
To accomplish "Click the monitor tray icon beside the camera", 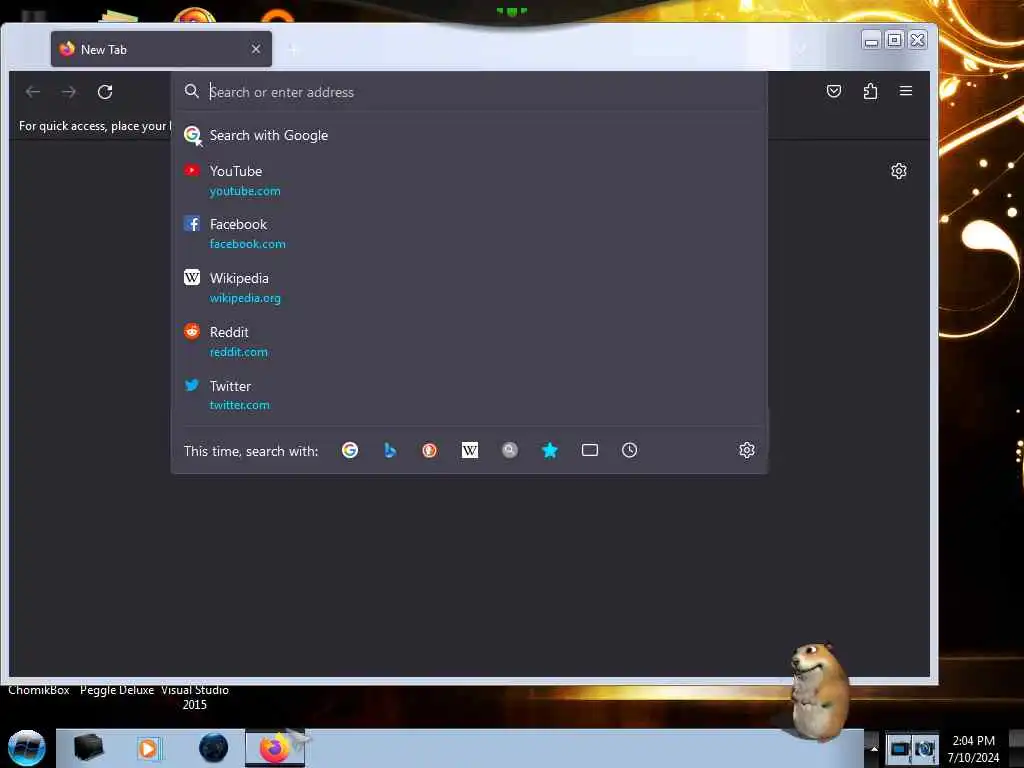I will coord(899,748).
